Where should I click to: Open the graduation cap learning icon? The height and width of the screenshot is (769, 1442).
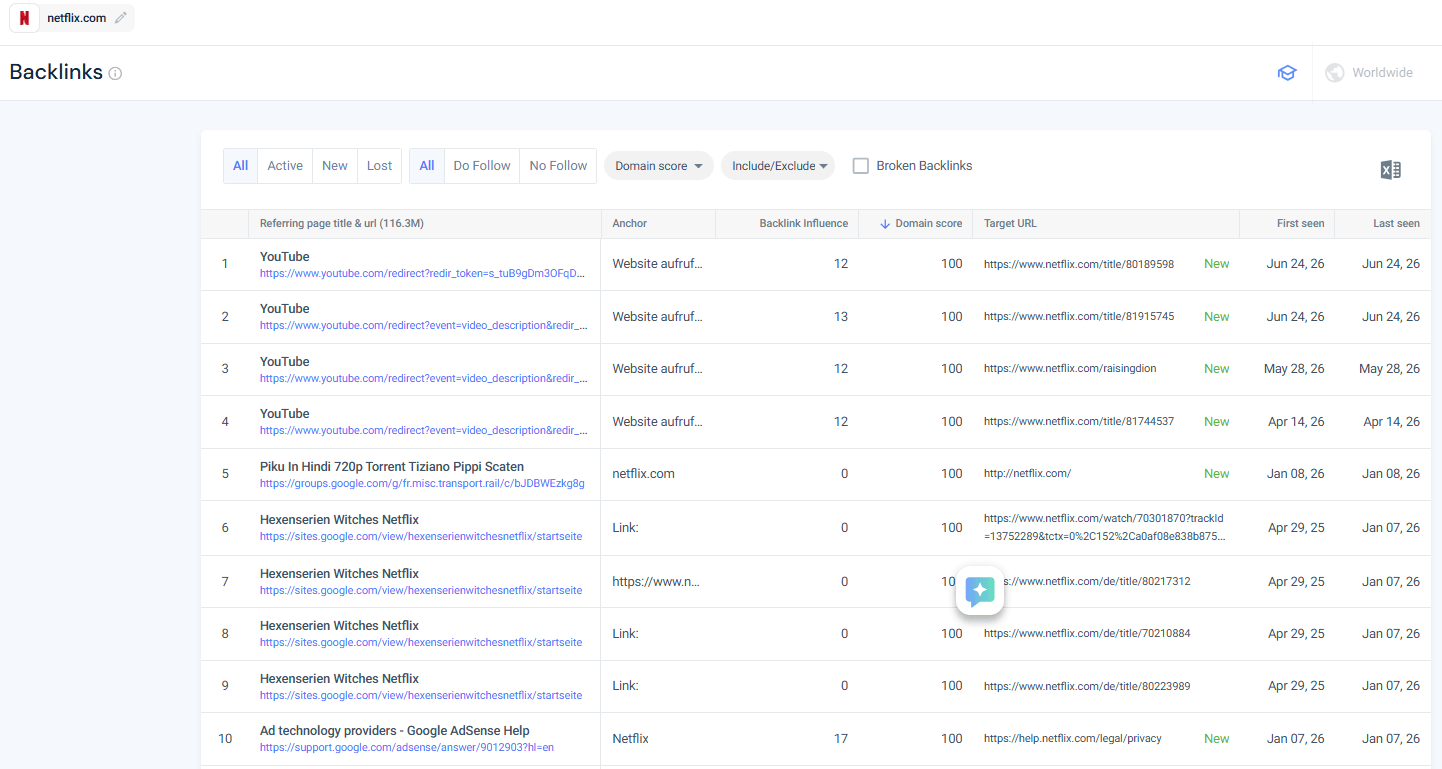[x=1286, y=73]
